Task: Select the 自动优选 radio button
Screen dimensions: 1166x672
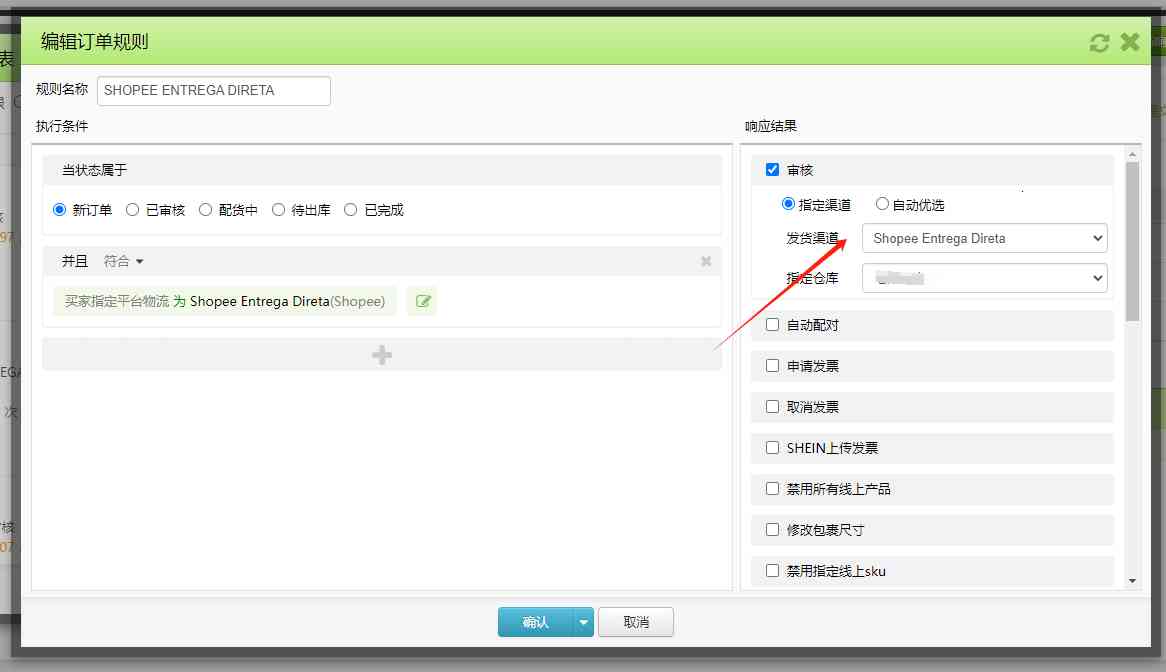Action: (882, 204)
